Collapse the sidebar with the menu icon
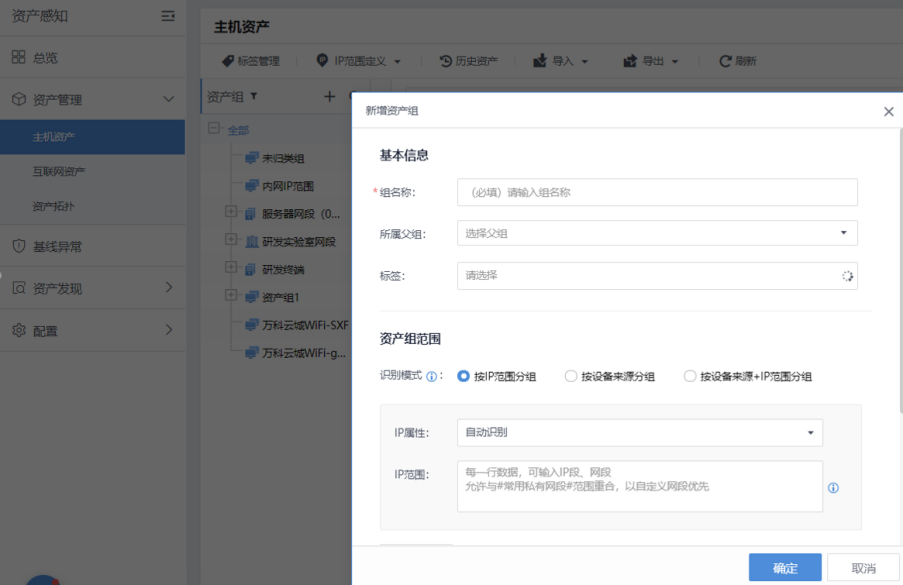The height and width of the screenshot is (585, 903). click(x=167, y=16)
